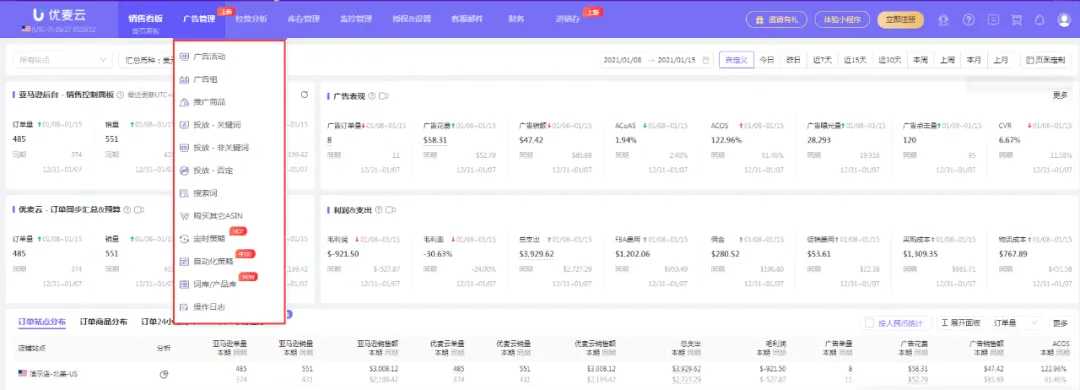Click the 页面定制 customization button
This screenshot has height=390, width=1080.
(1046, 60)
